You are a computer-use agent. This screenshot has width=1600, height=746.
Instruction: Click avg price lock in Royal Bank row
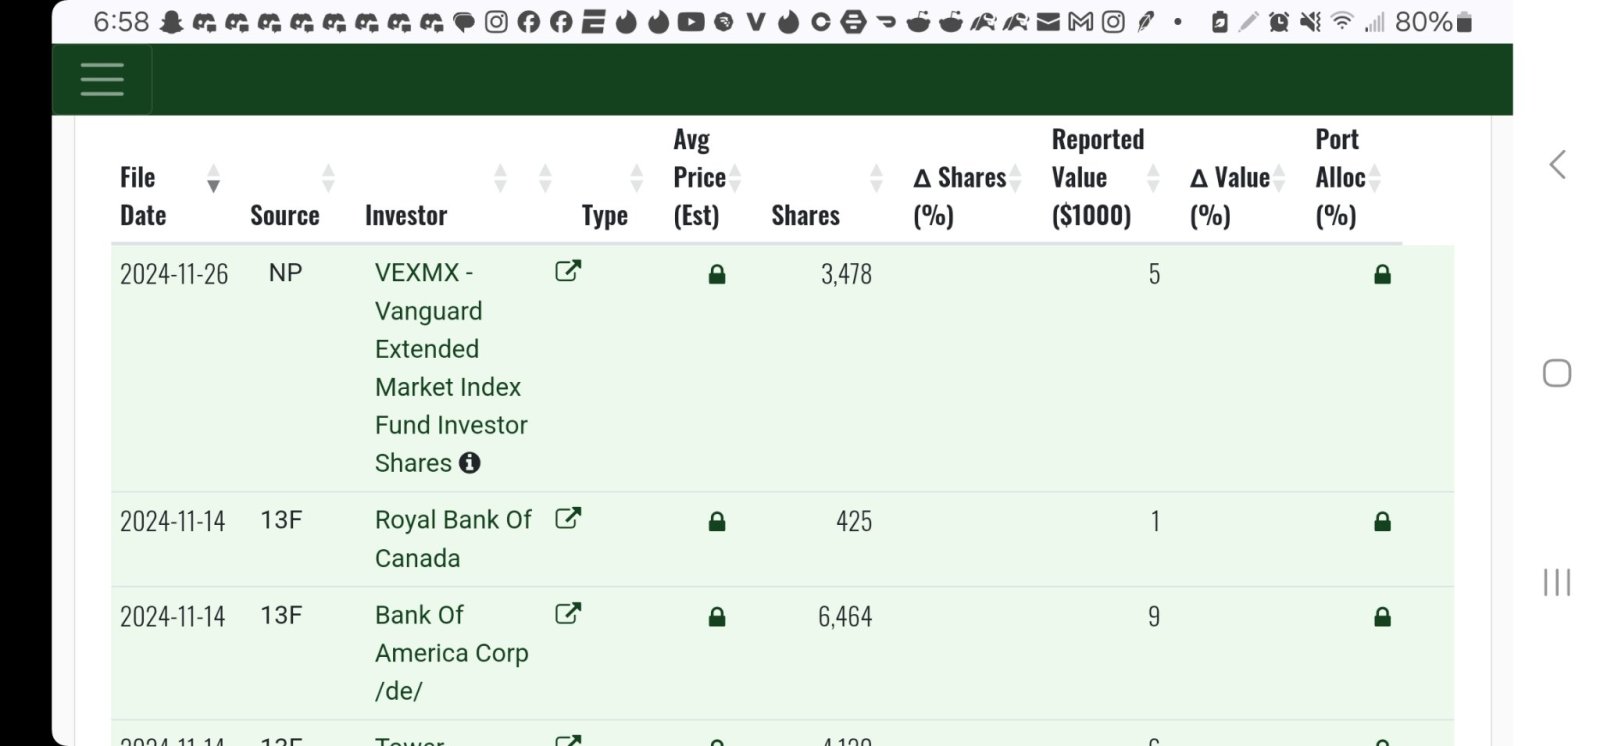point(716,521)
